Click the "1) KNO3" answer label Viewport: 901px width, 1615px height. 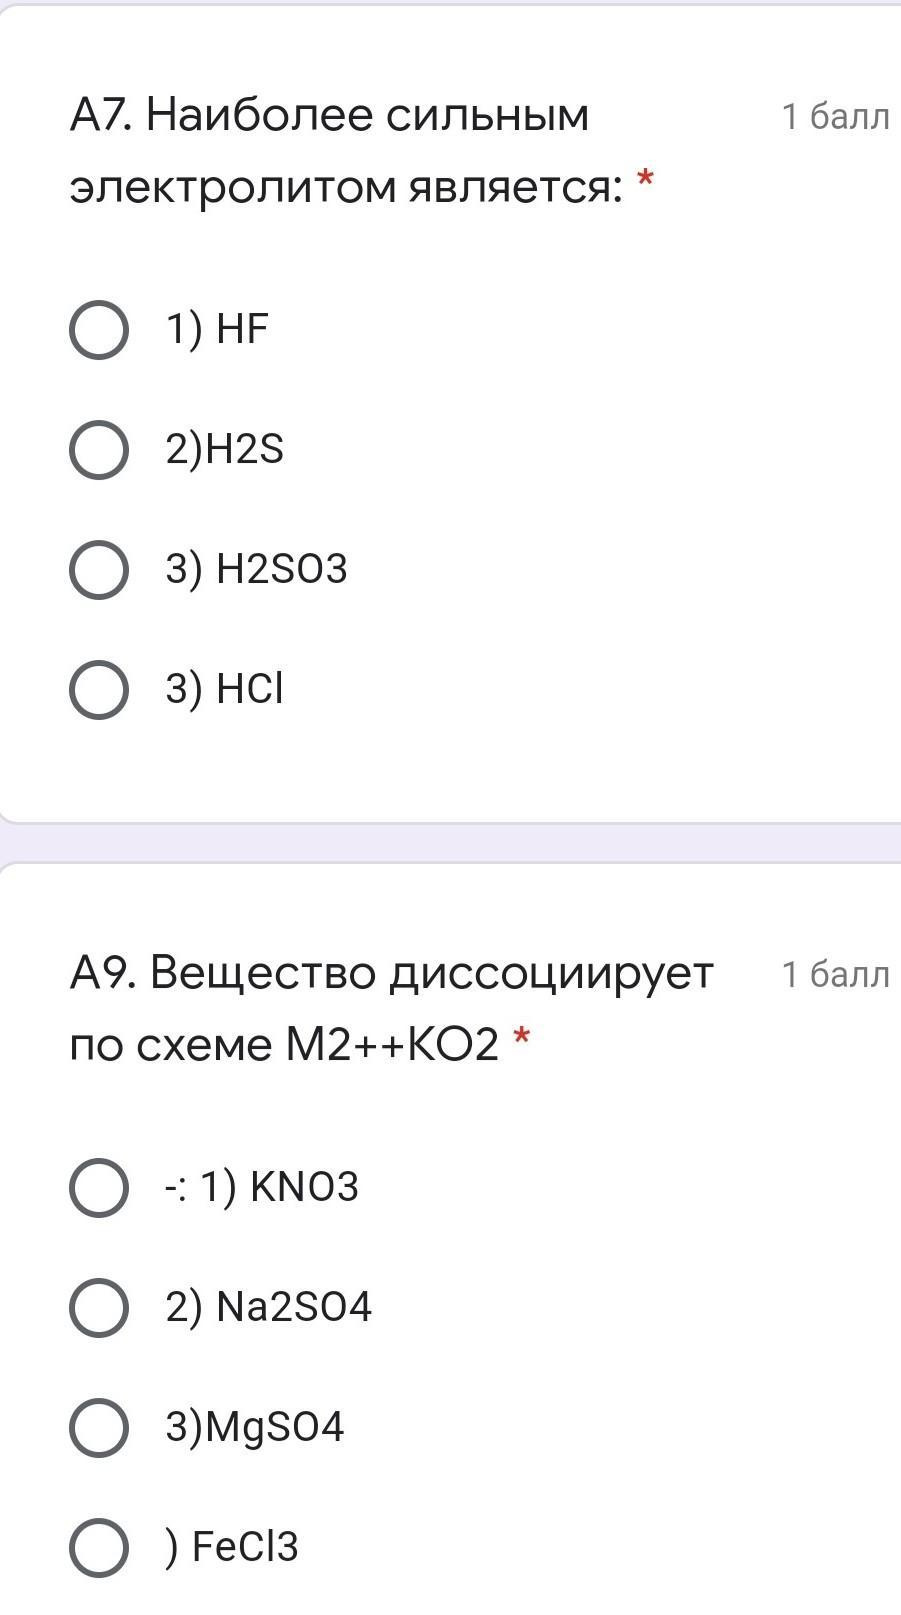coord(262,1187)
